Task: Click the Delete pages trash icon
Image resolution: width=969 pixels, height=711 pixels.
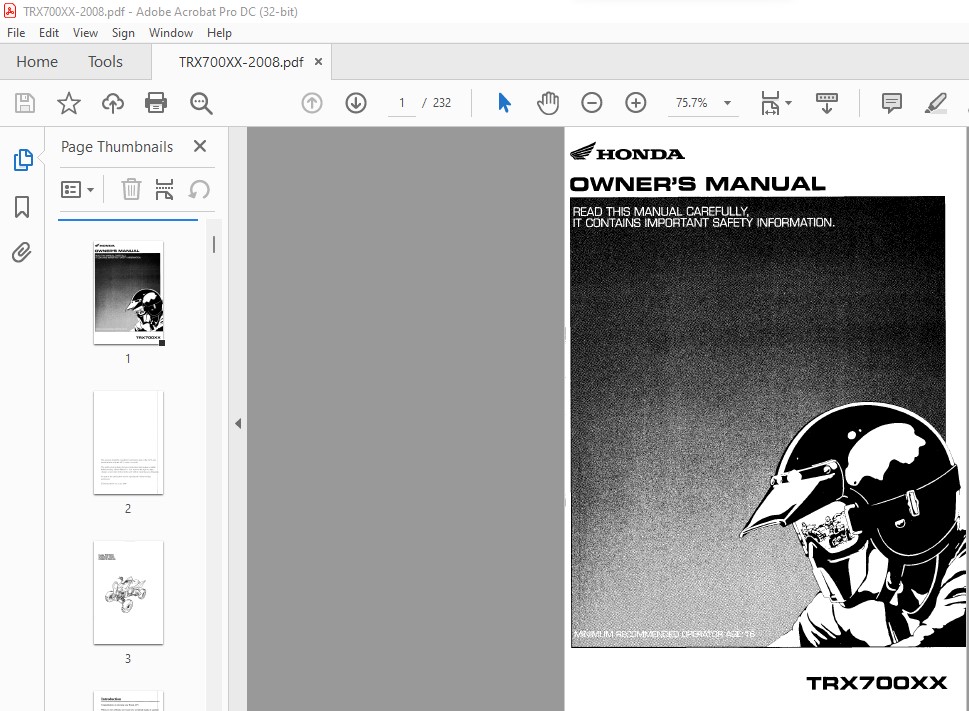Action: click(x=131, y=189)
